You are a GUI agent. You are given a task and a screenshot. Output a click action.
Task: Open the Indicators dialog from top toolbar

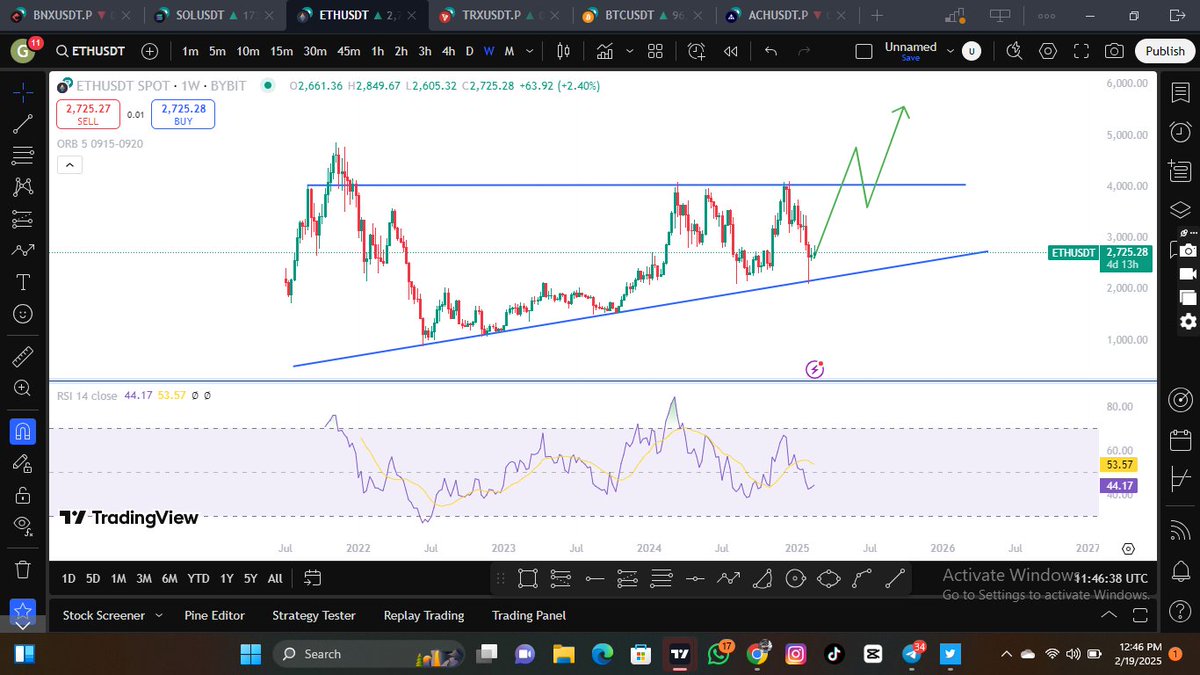click(x=605, y=52)
